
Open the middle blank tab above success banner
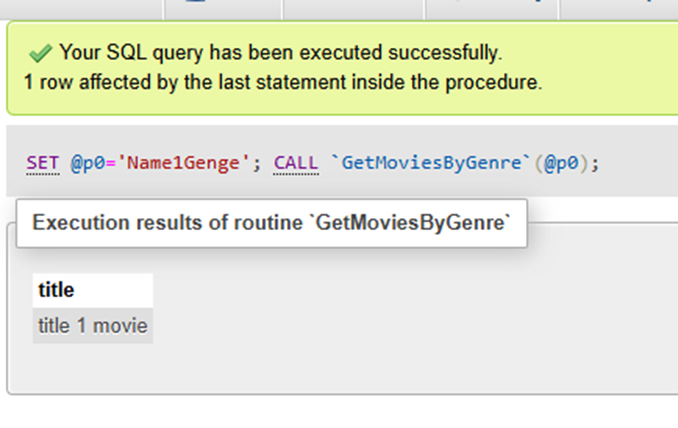tap(353, 10)
